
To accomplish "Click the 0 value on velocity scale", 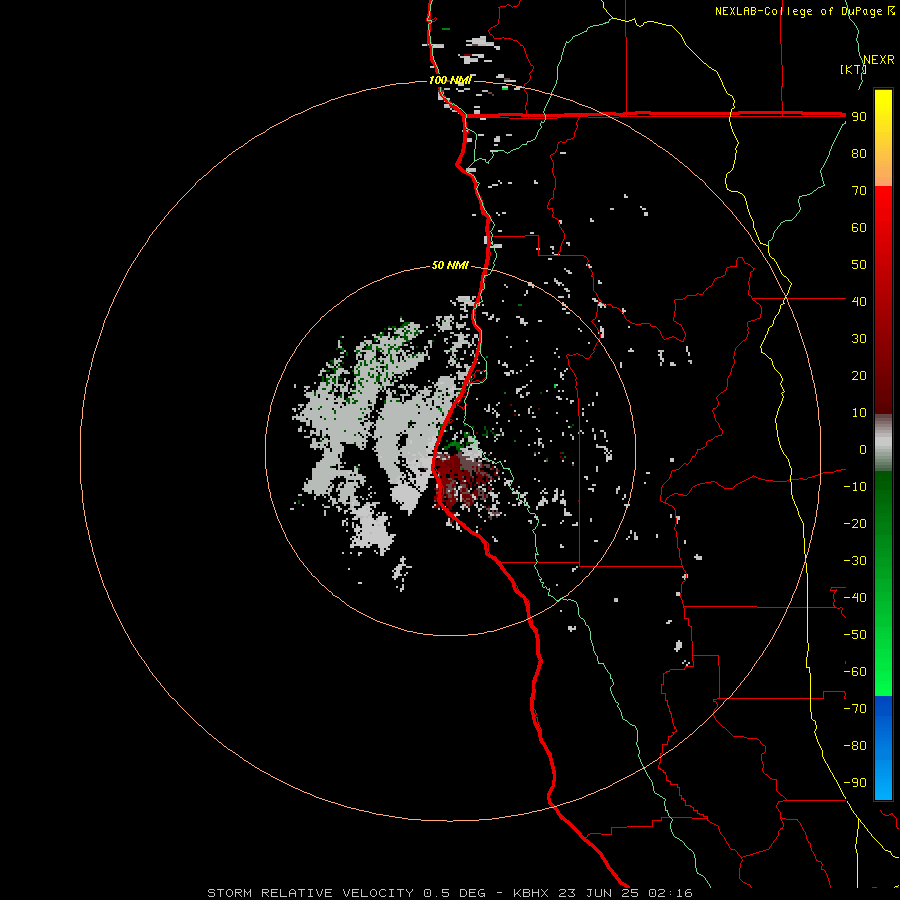I will tap(863, 449).
